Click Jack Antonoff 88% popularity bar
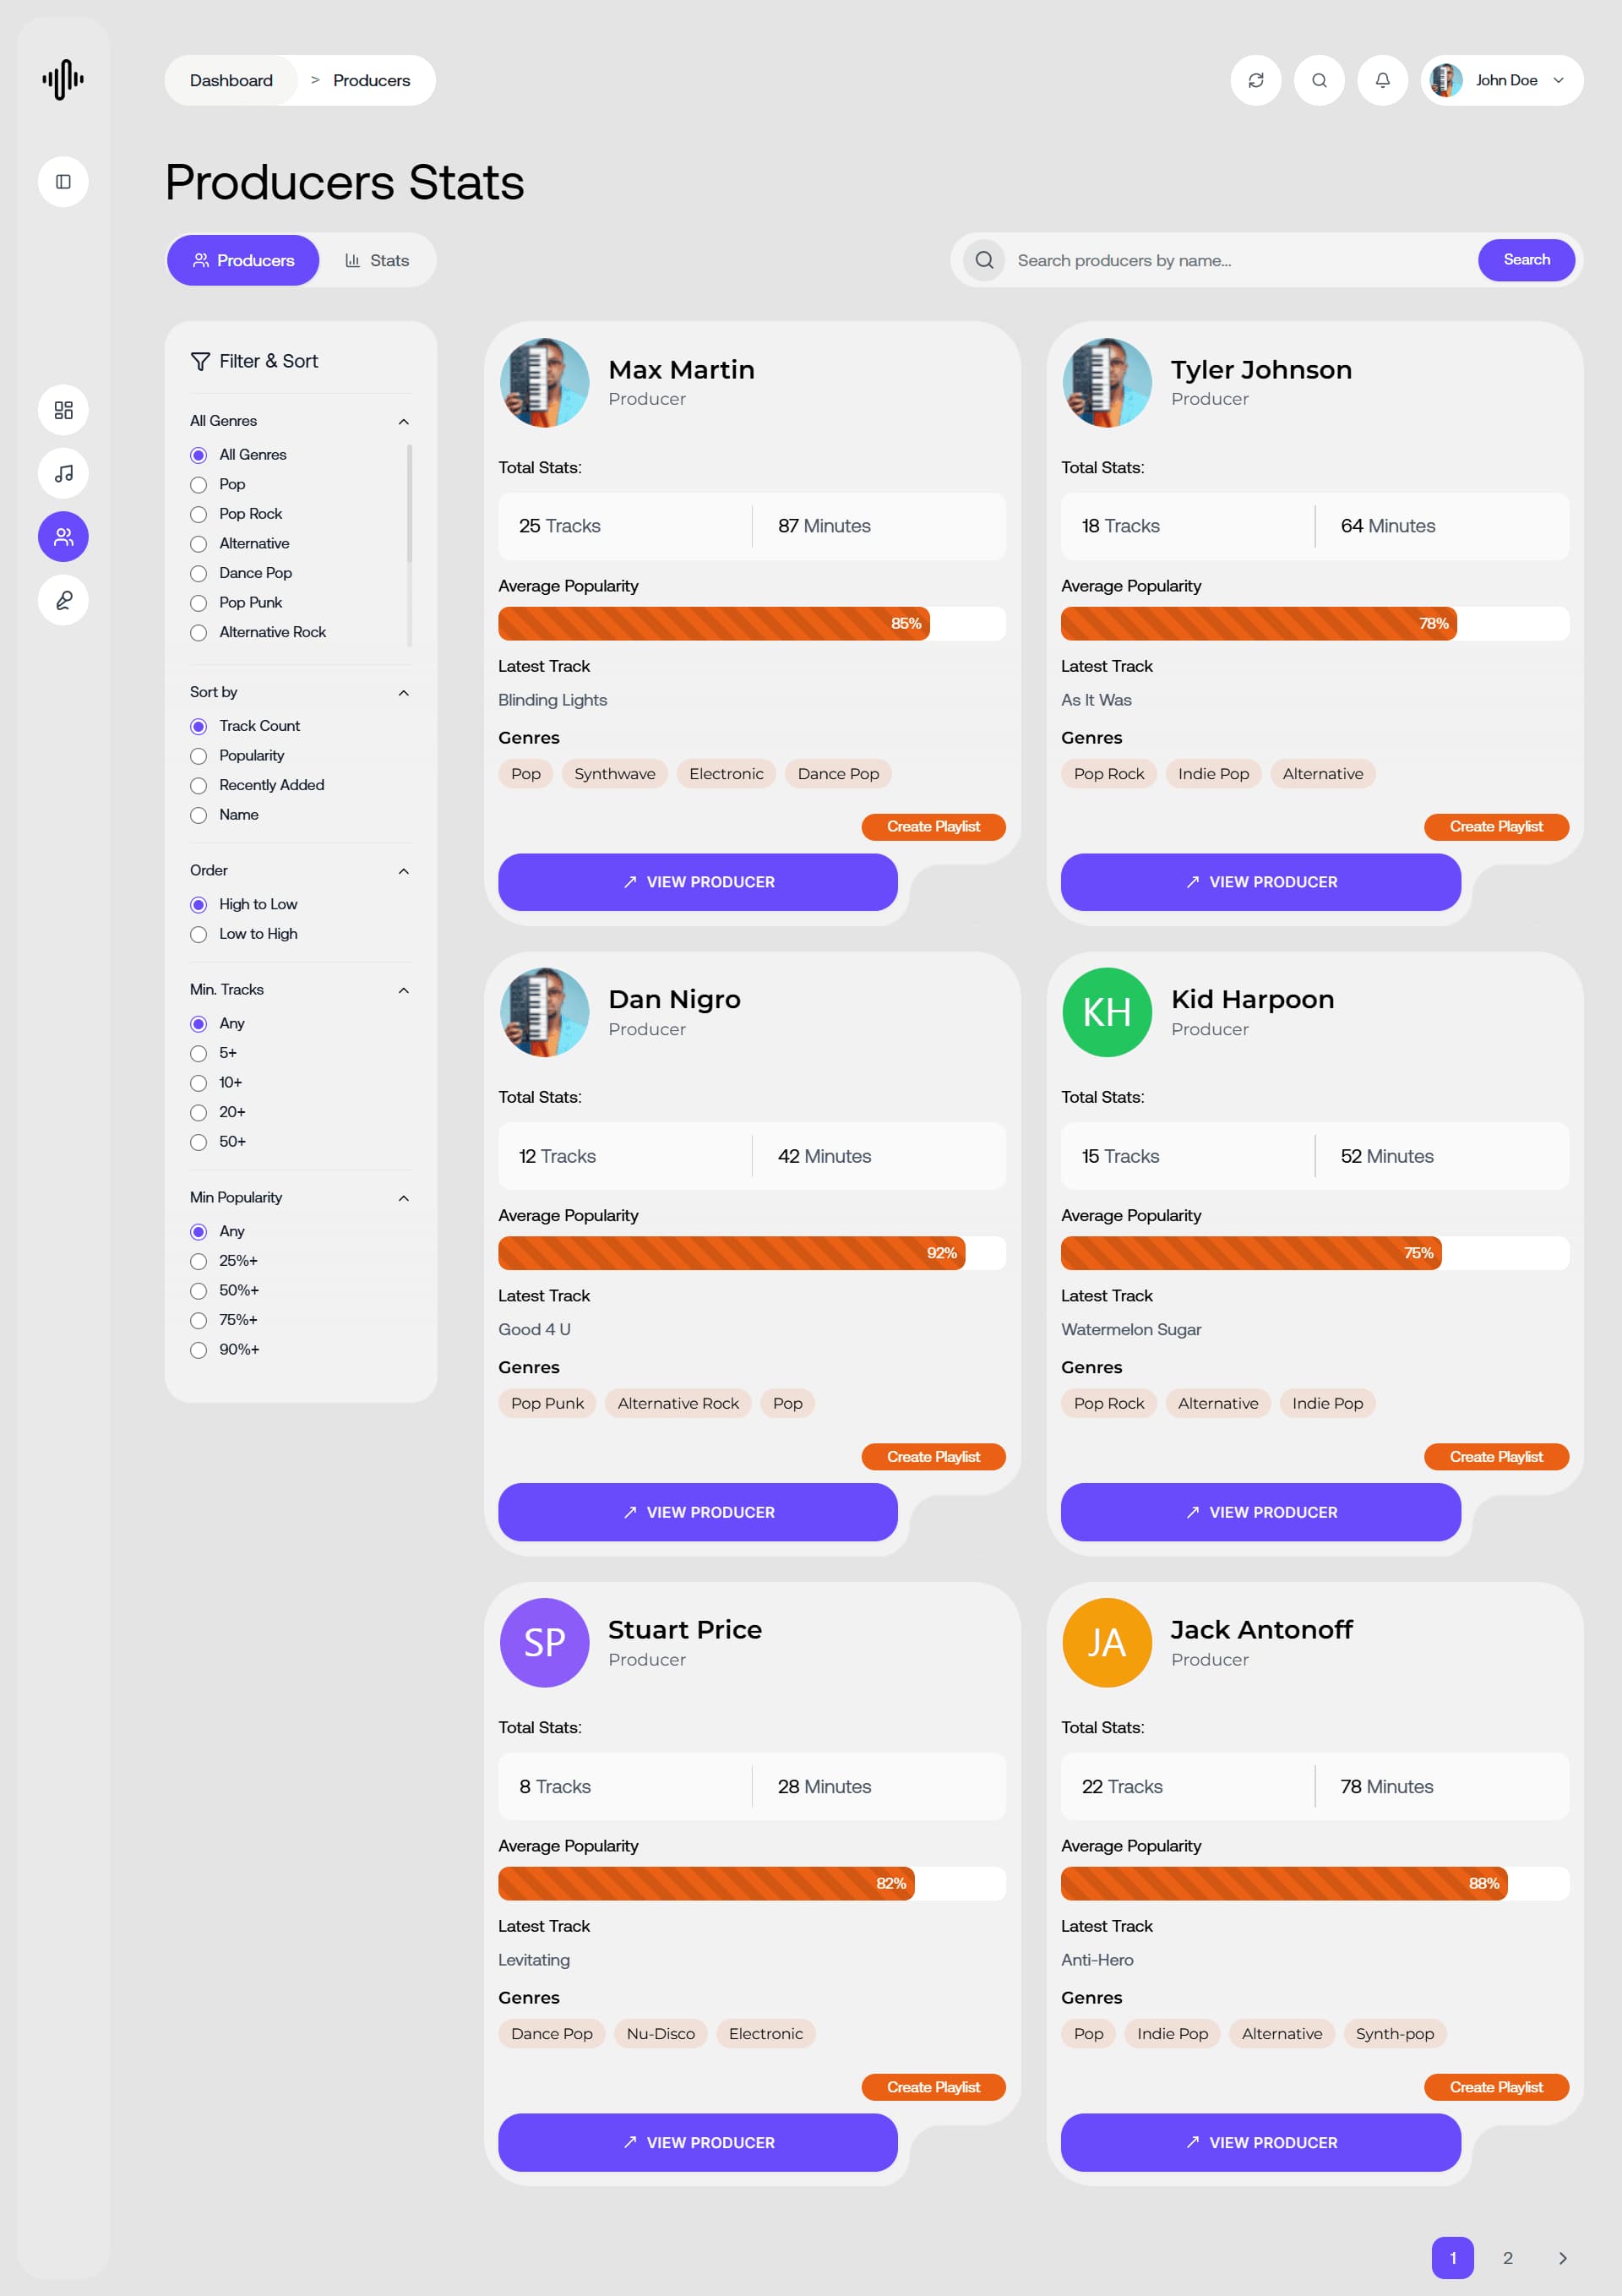The width and height of the screenshot is (1622, 2296). (x=1314, y=1883)
